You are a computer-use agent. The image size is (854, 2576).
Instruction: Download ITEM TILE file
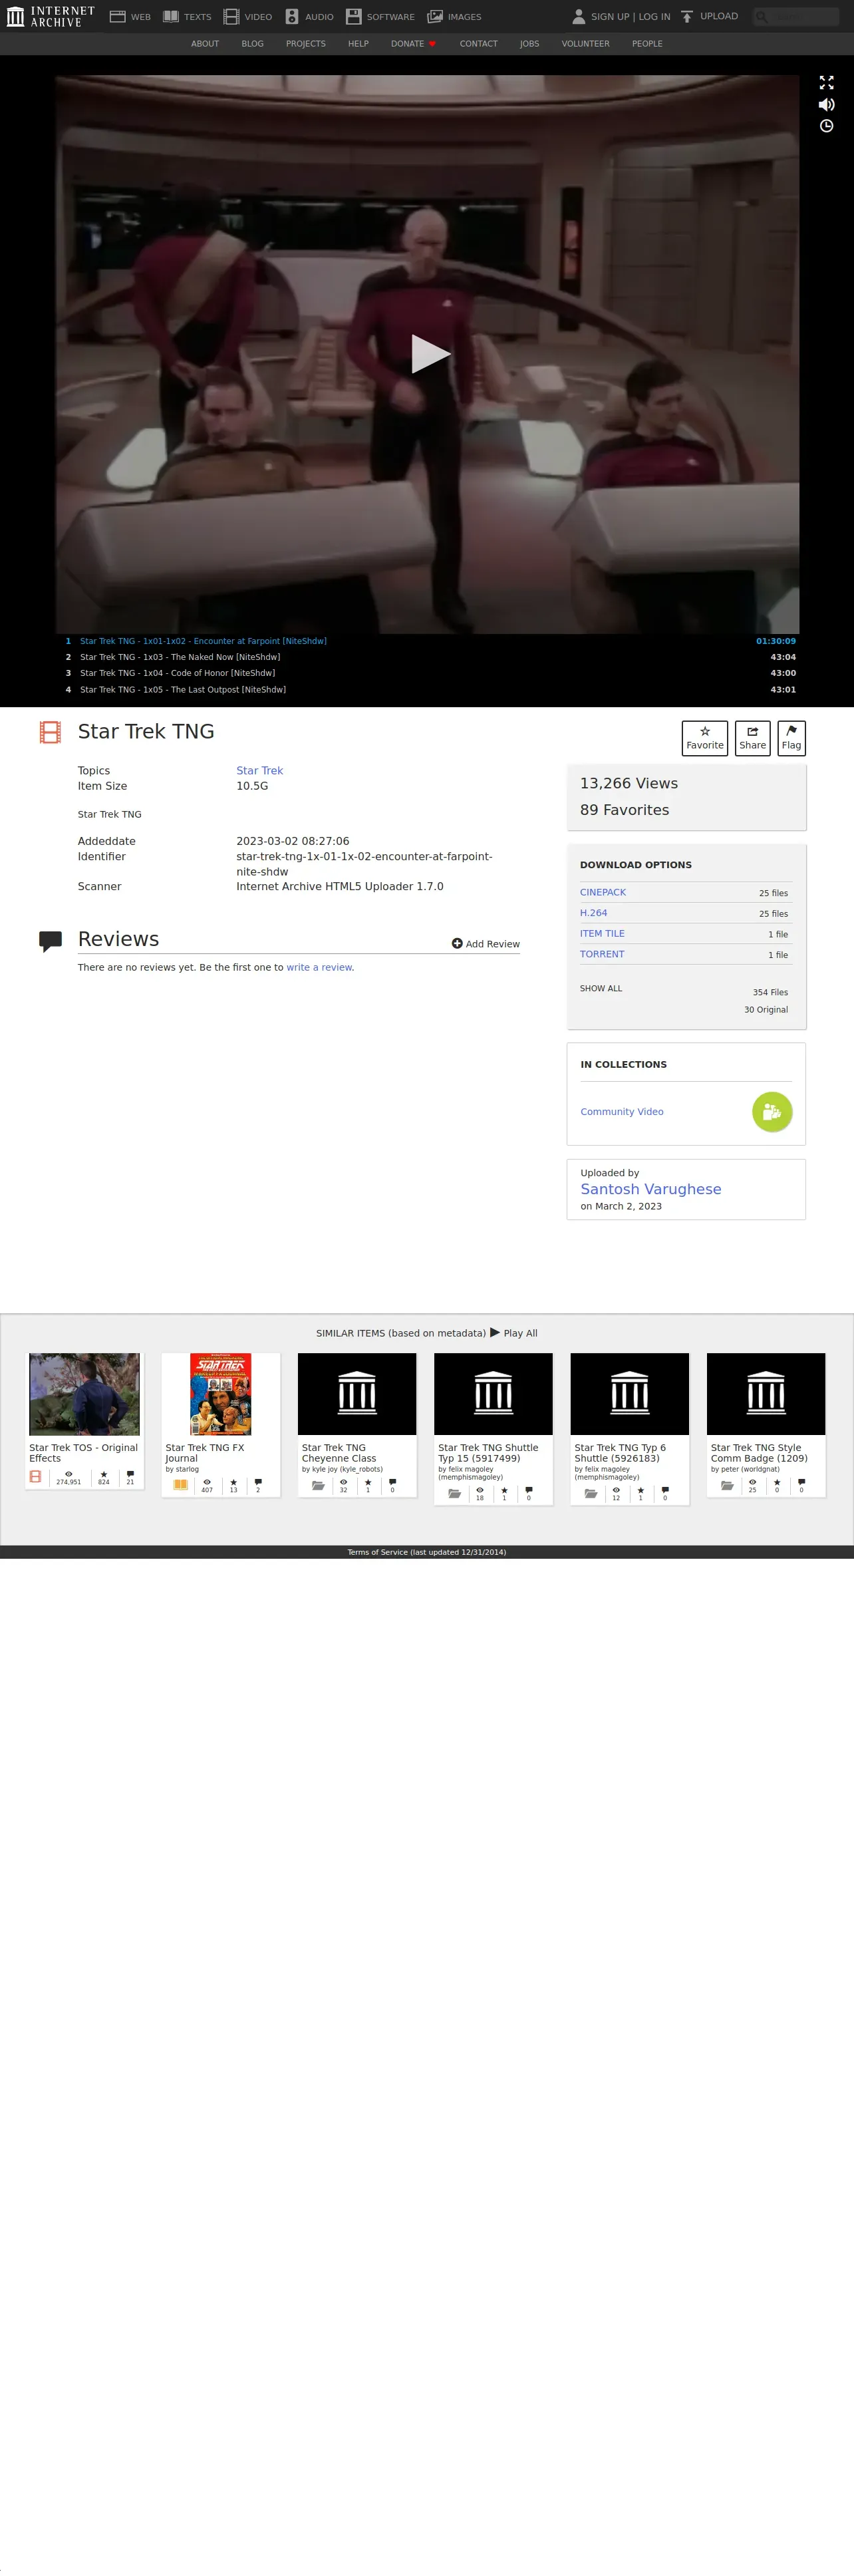(602, 933)
